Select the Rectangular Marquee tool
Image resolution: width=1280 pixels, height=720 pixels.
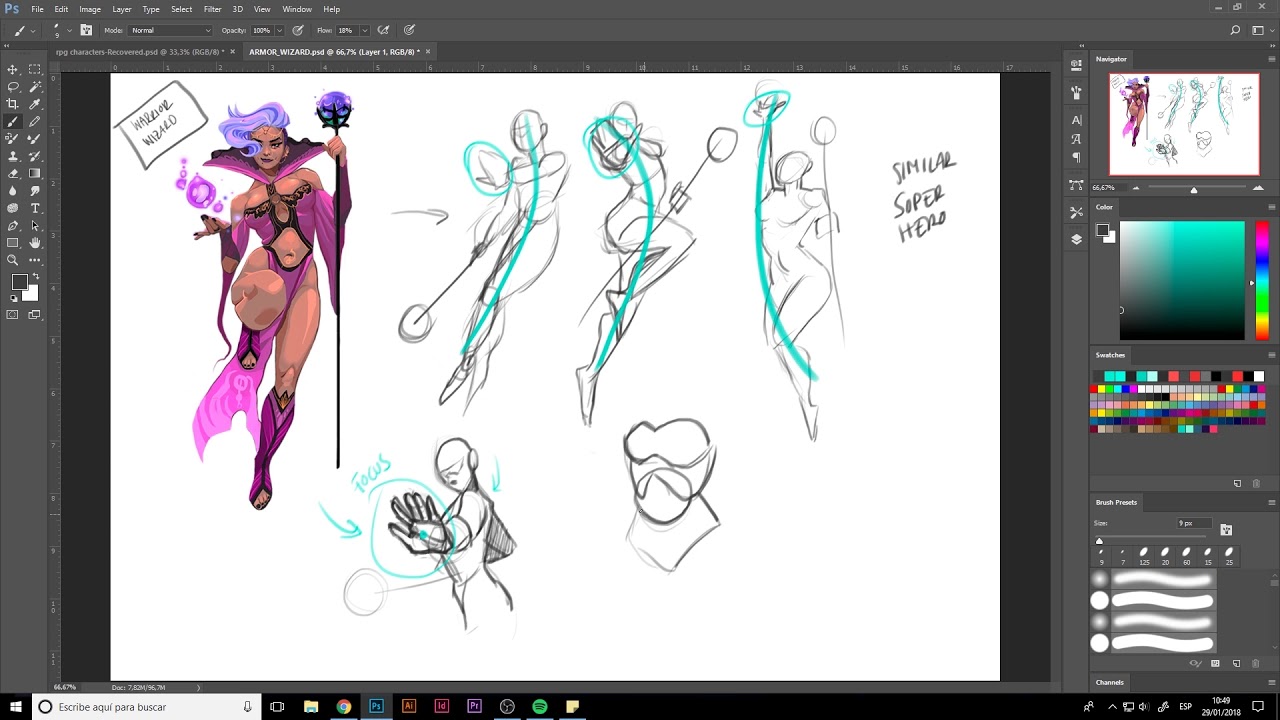(35, 69)
